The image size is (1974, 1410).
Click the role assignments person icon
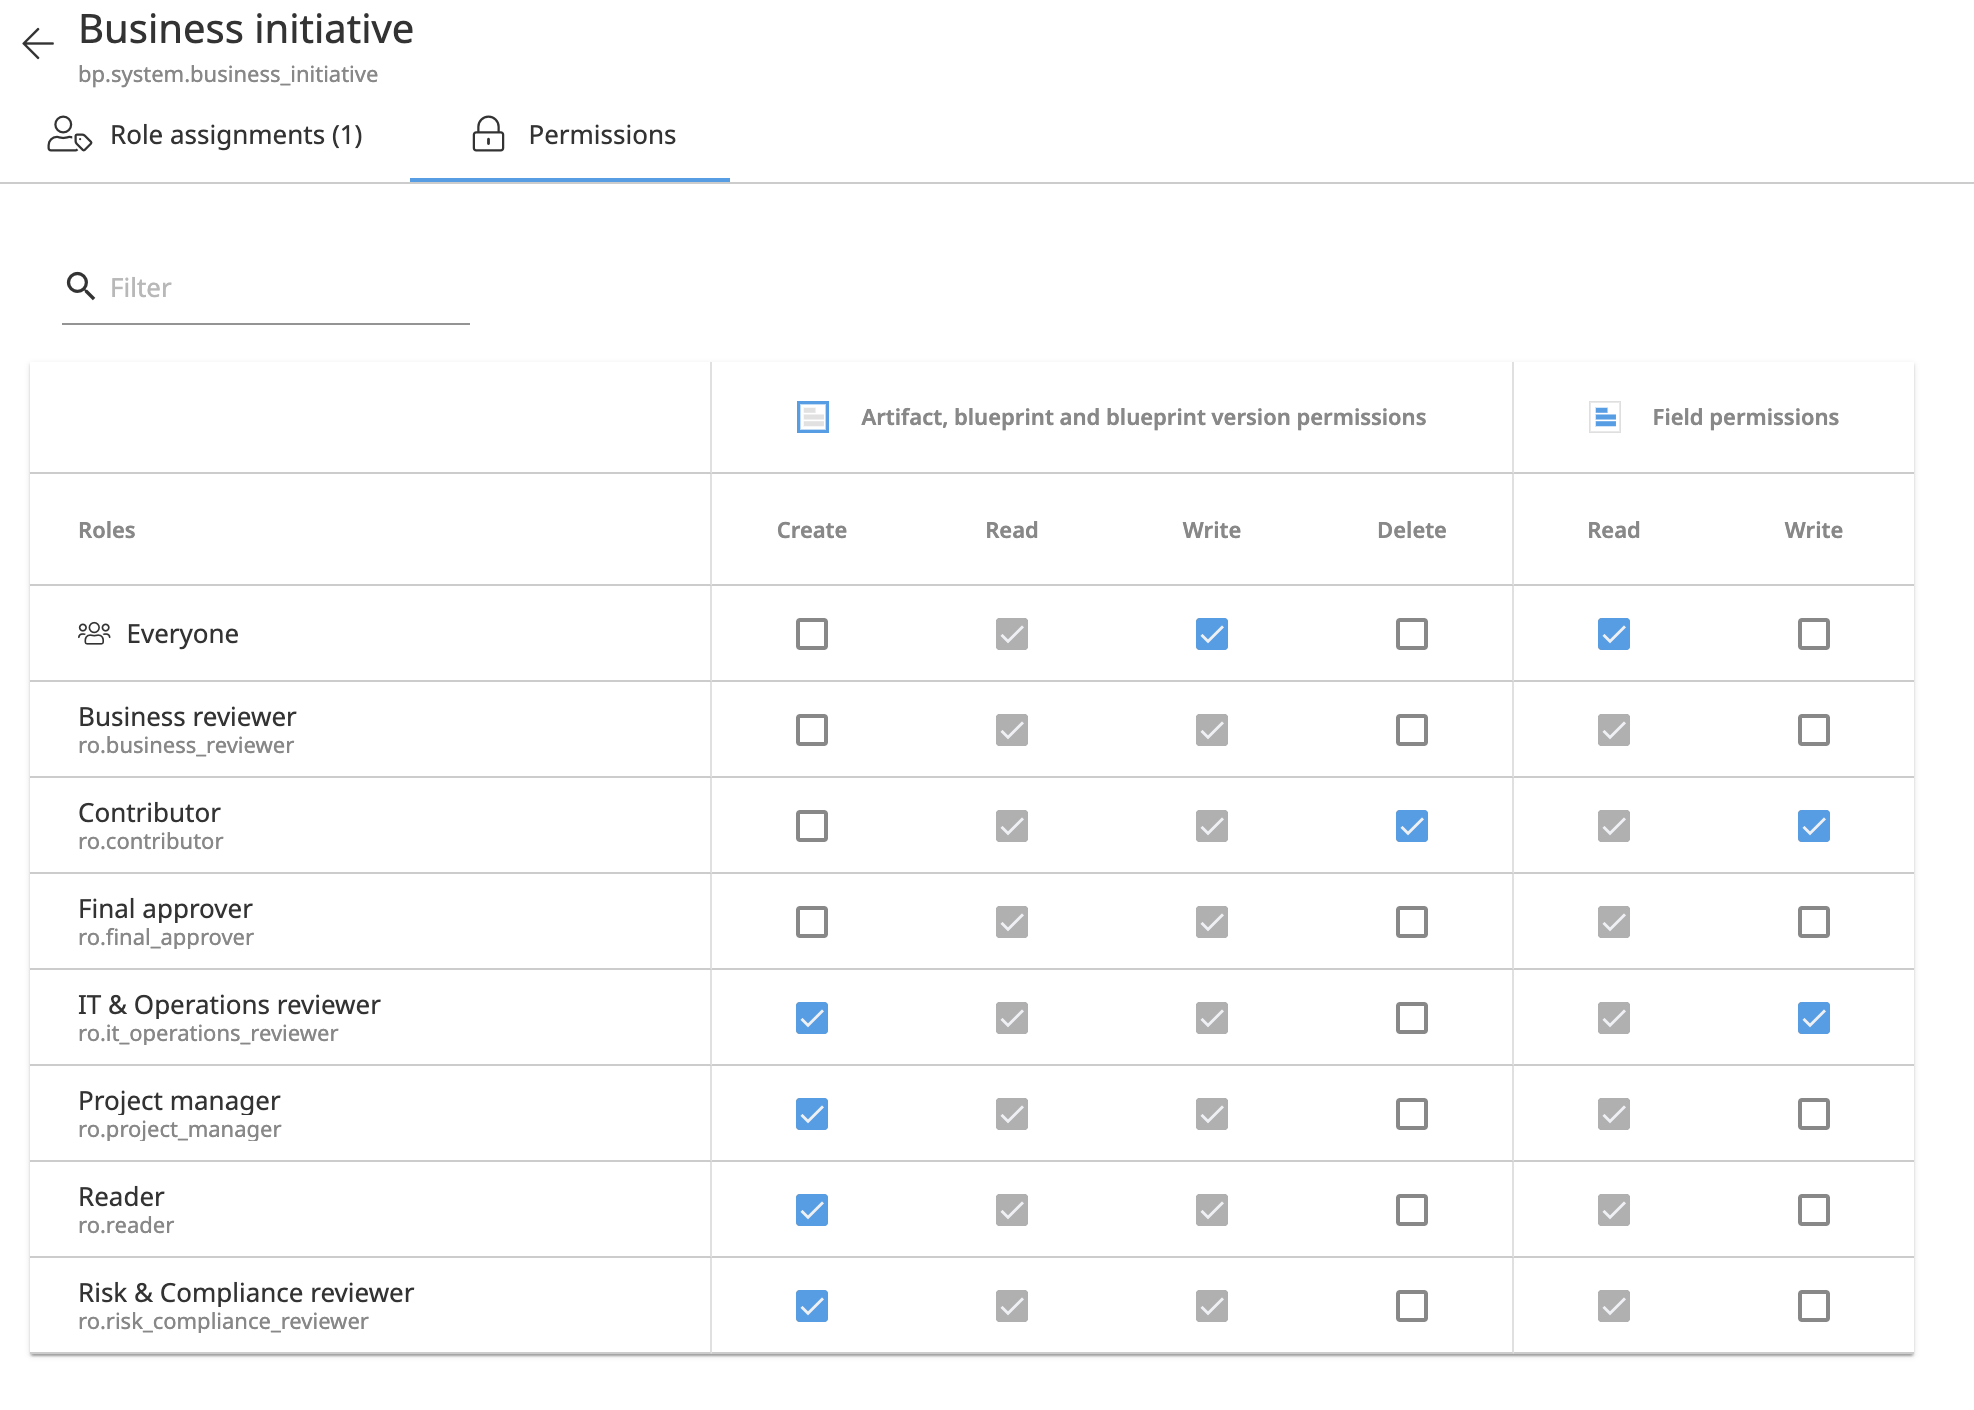pyautogui.click(x=69, y=134)
